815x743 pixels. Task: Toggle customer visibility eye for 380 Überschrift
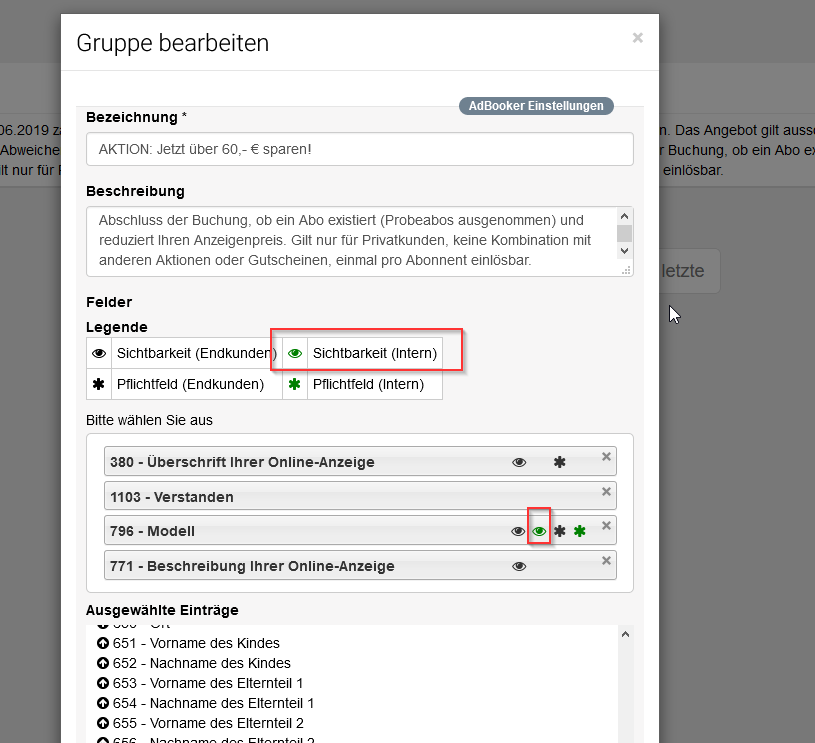(519, 462)
